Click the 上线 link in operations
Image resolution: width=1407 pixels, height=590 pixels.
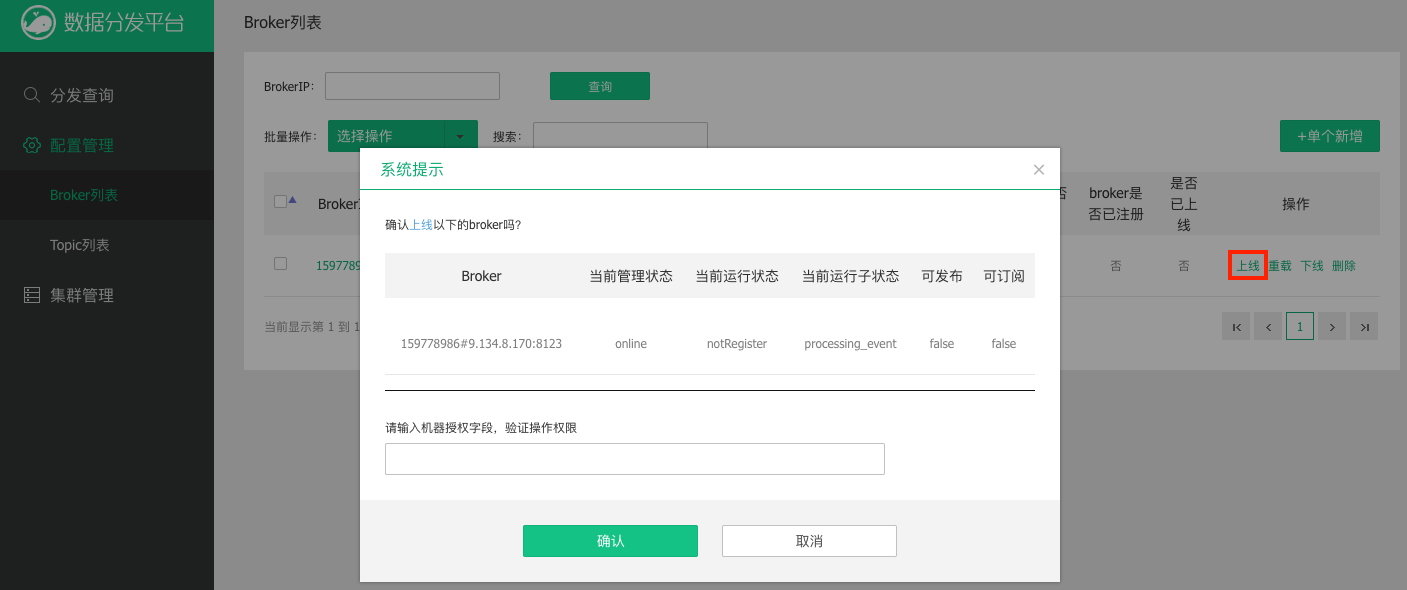click(x=1247, y=266)
